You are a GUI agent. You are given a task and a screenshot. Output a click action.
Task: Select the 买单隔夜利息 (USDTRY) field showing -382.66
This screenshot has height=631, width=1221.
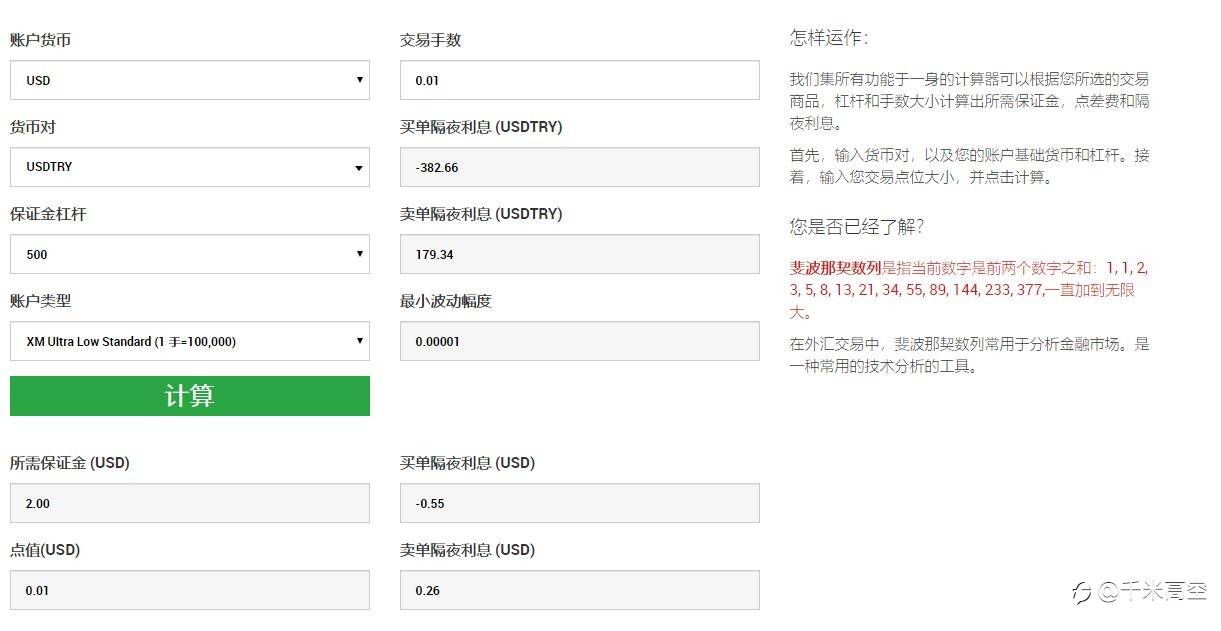click(x=580, y=167)
